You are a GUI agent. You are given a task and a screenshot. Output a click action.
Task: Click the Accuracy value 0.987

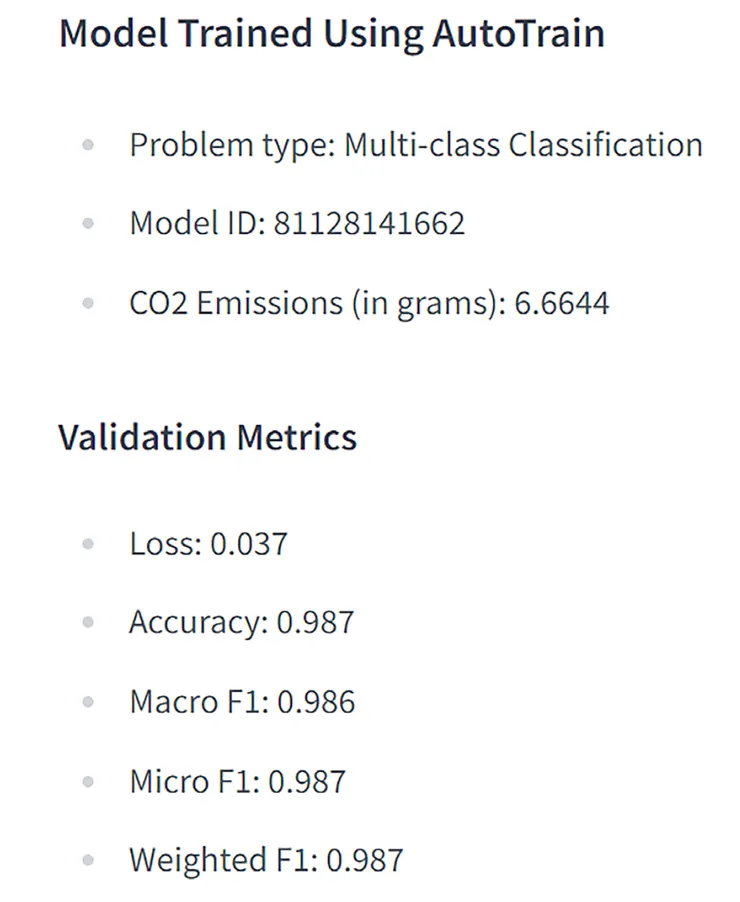(315, 622)
